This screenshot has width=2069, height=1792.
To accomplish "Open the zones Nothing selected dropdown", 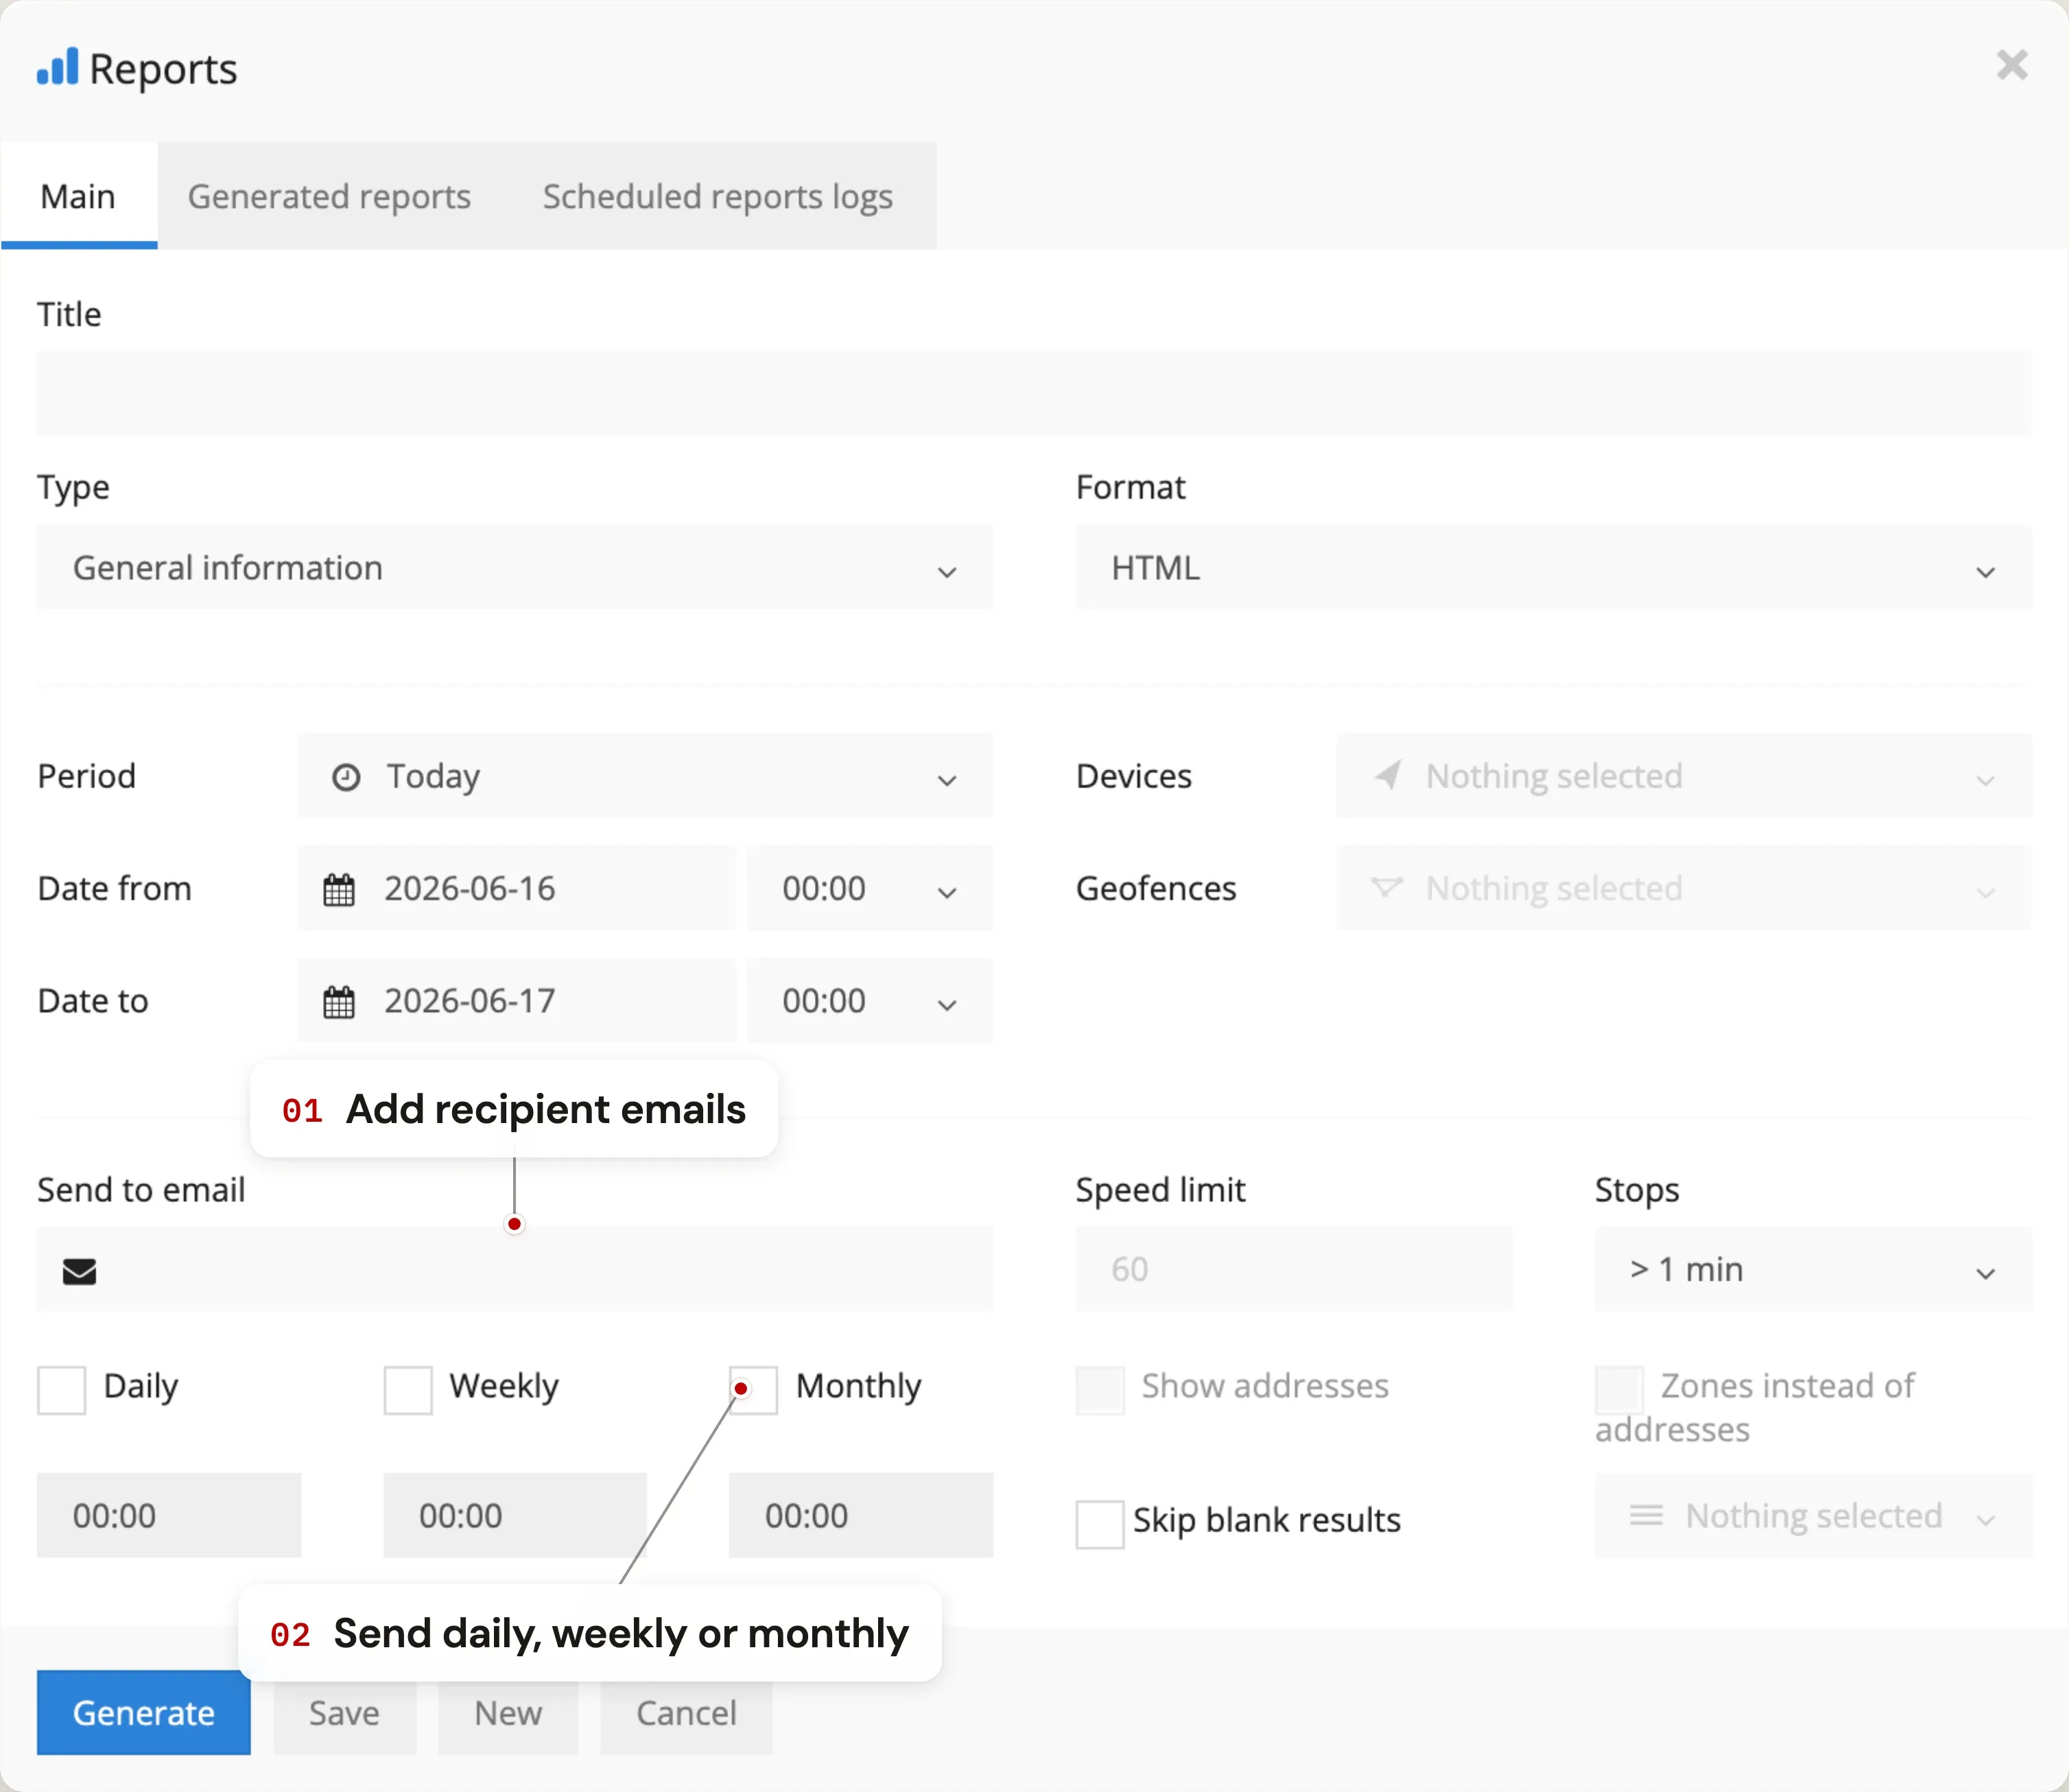I will (1813, 1515).
